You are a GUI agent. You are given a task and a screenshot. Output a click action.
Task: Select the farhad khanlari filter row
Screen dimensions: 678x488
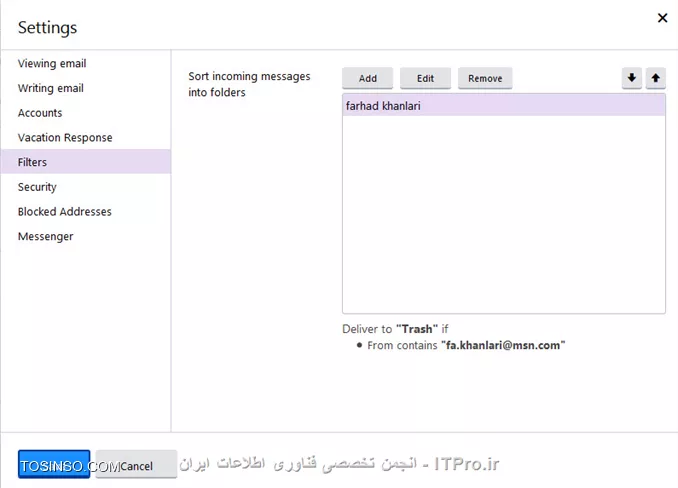click(x=504, y=105)
